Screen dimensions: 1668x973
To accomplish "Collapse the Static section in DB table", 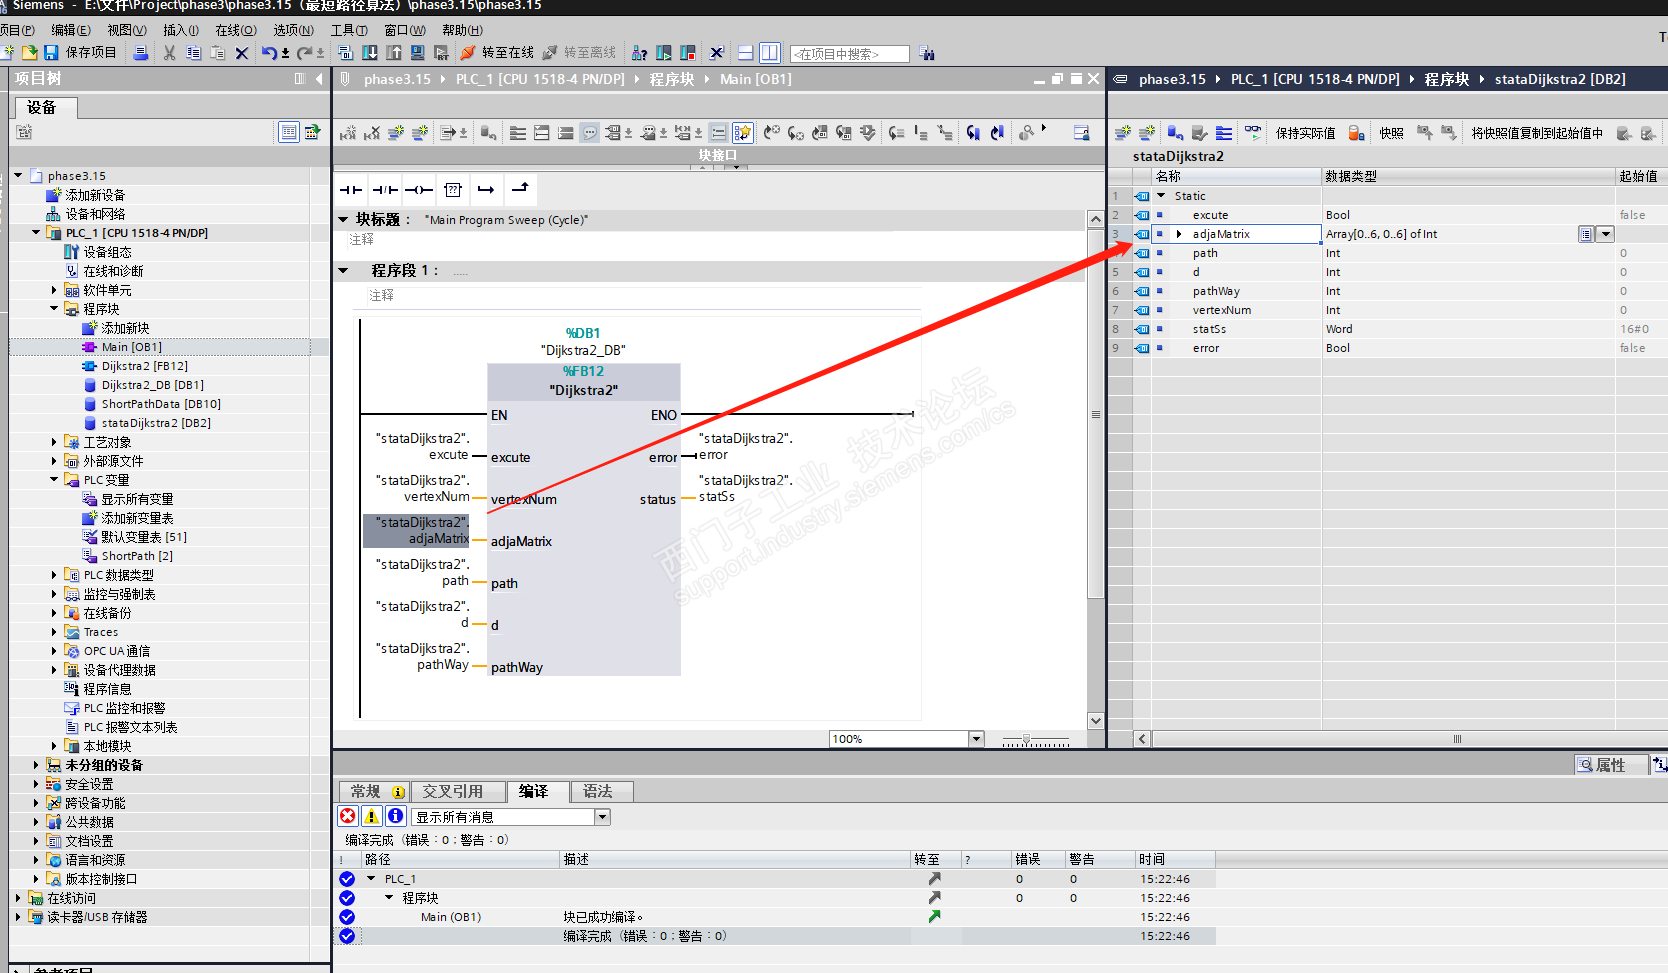I will (x=1161, y=196).
